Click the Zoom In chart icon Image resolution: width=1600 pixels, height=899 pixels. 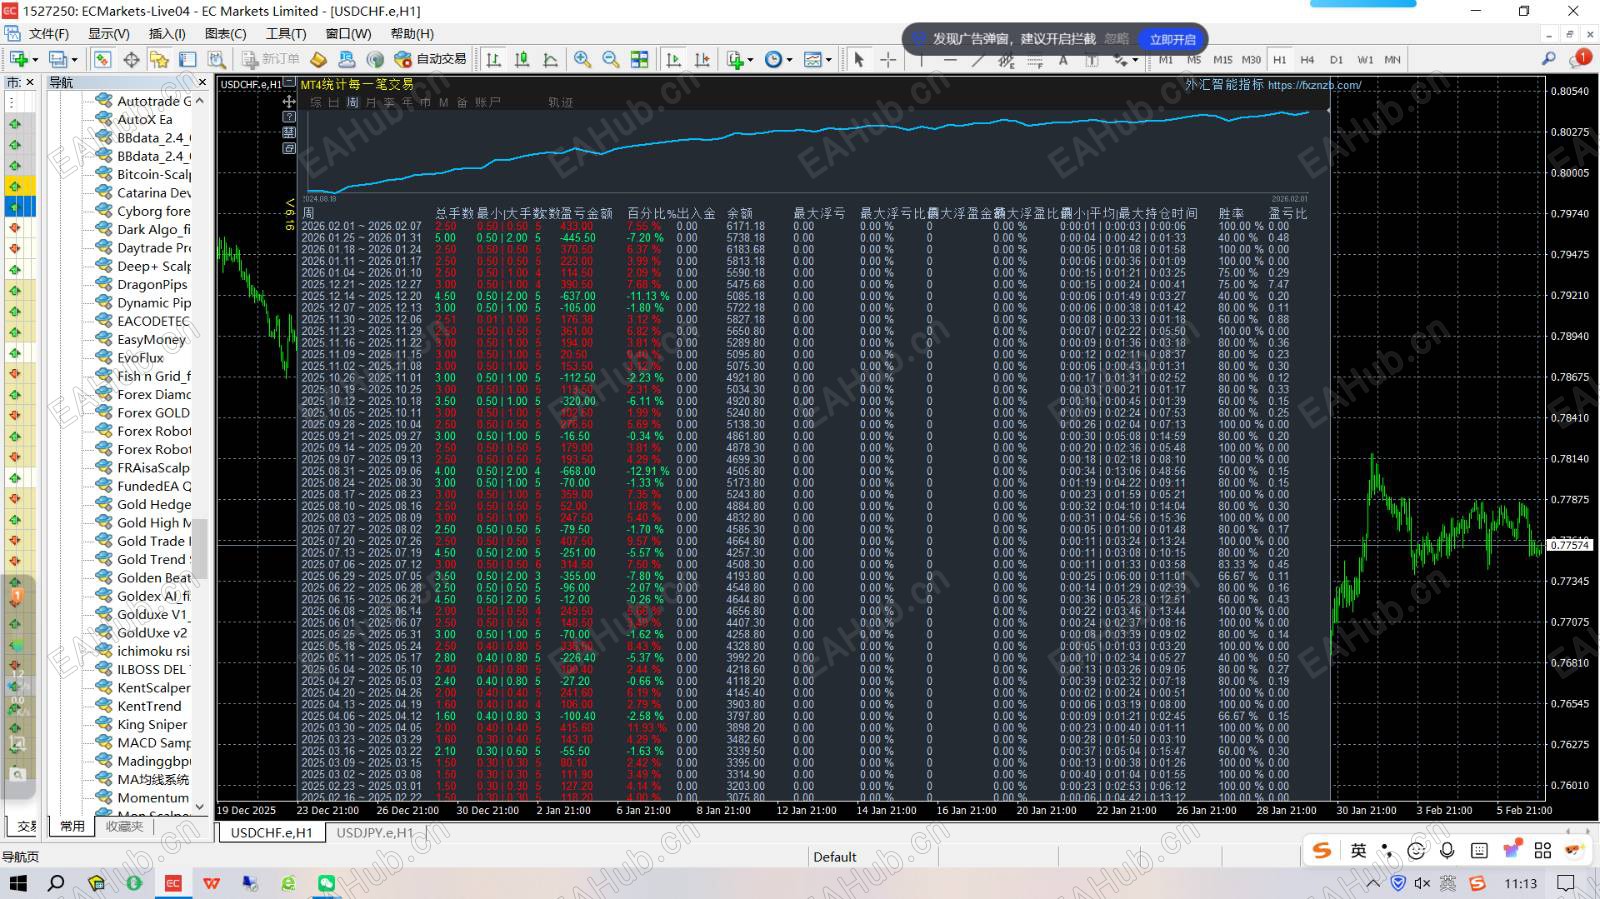[582, 60]
